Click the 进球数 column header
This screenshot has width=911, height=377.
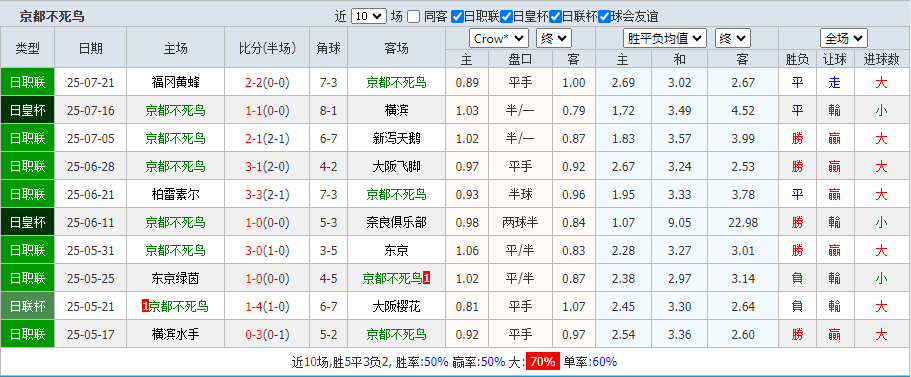click(x=881, y=59)
